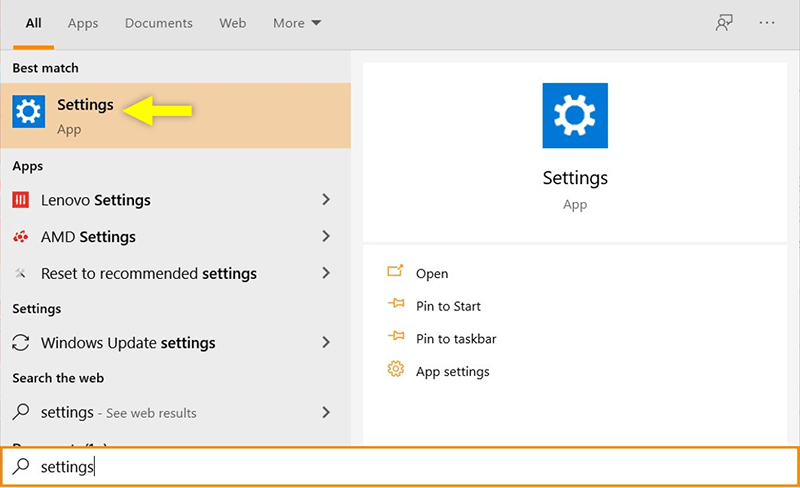Open the three-dot options menu
This screenshot has width=800, height=488.
pyautogui.click(x=767, y=23)
